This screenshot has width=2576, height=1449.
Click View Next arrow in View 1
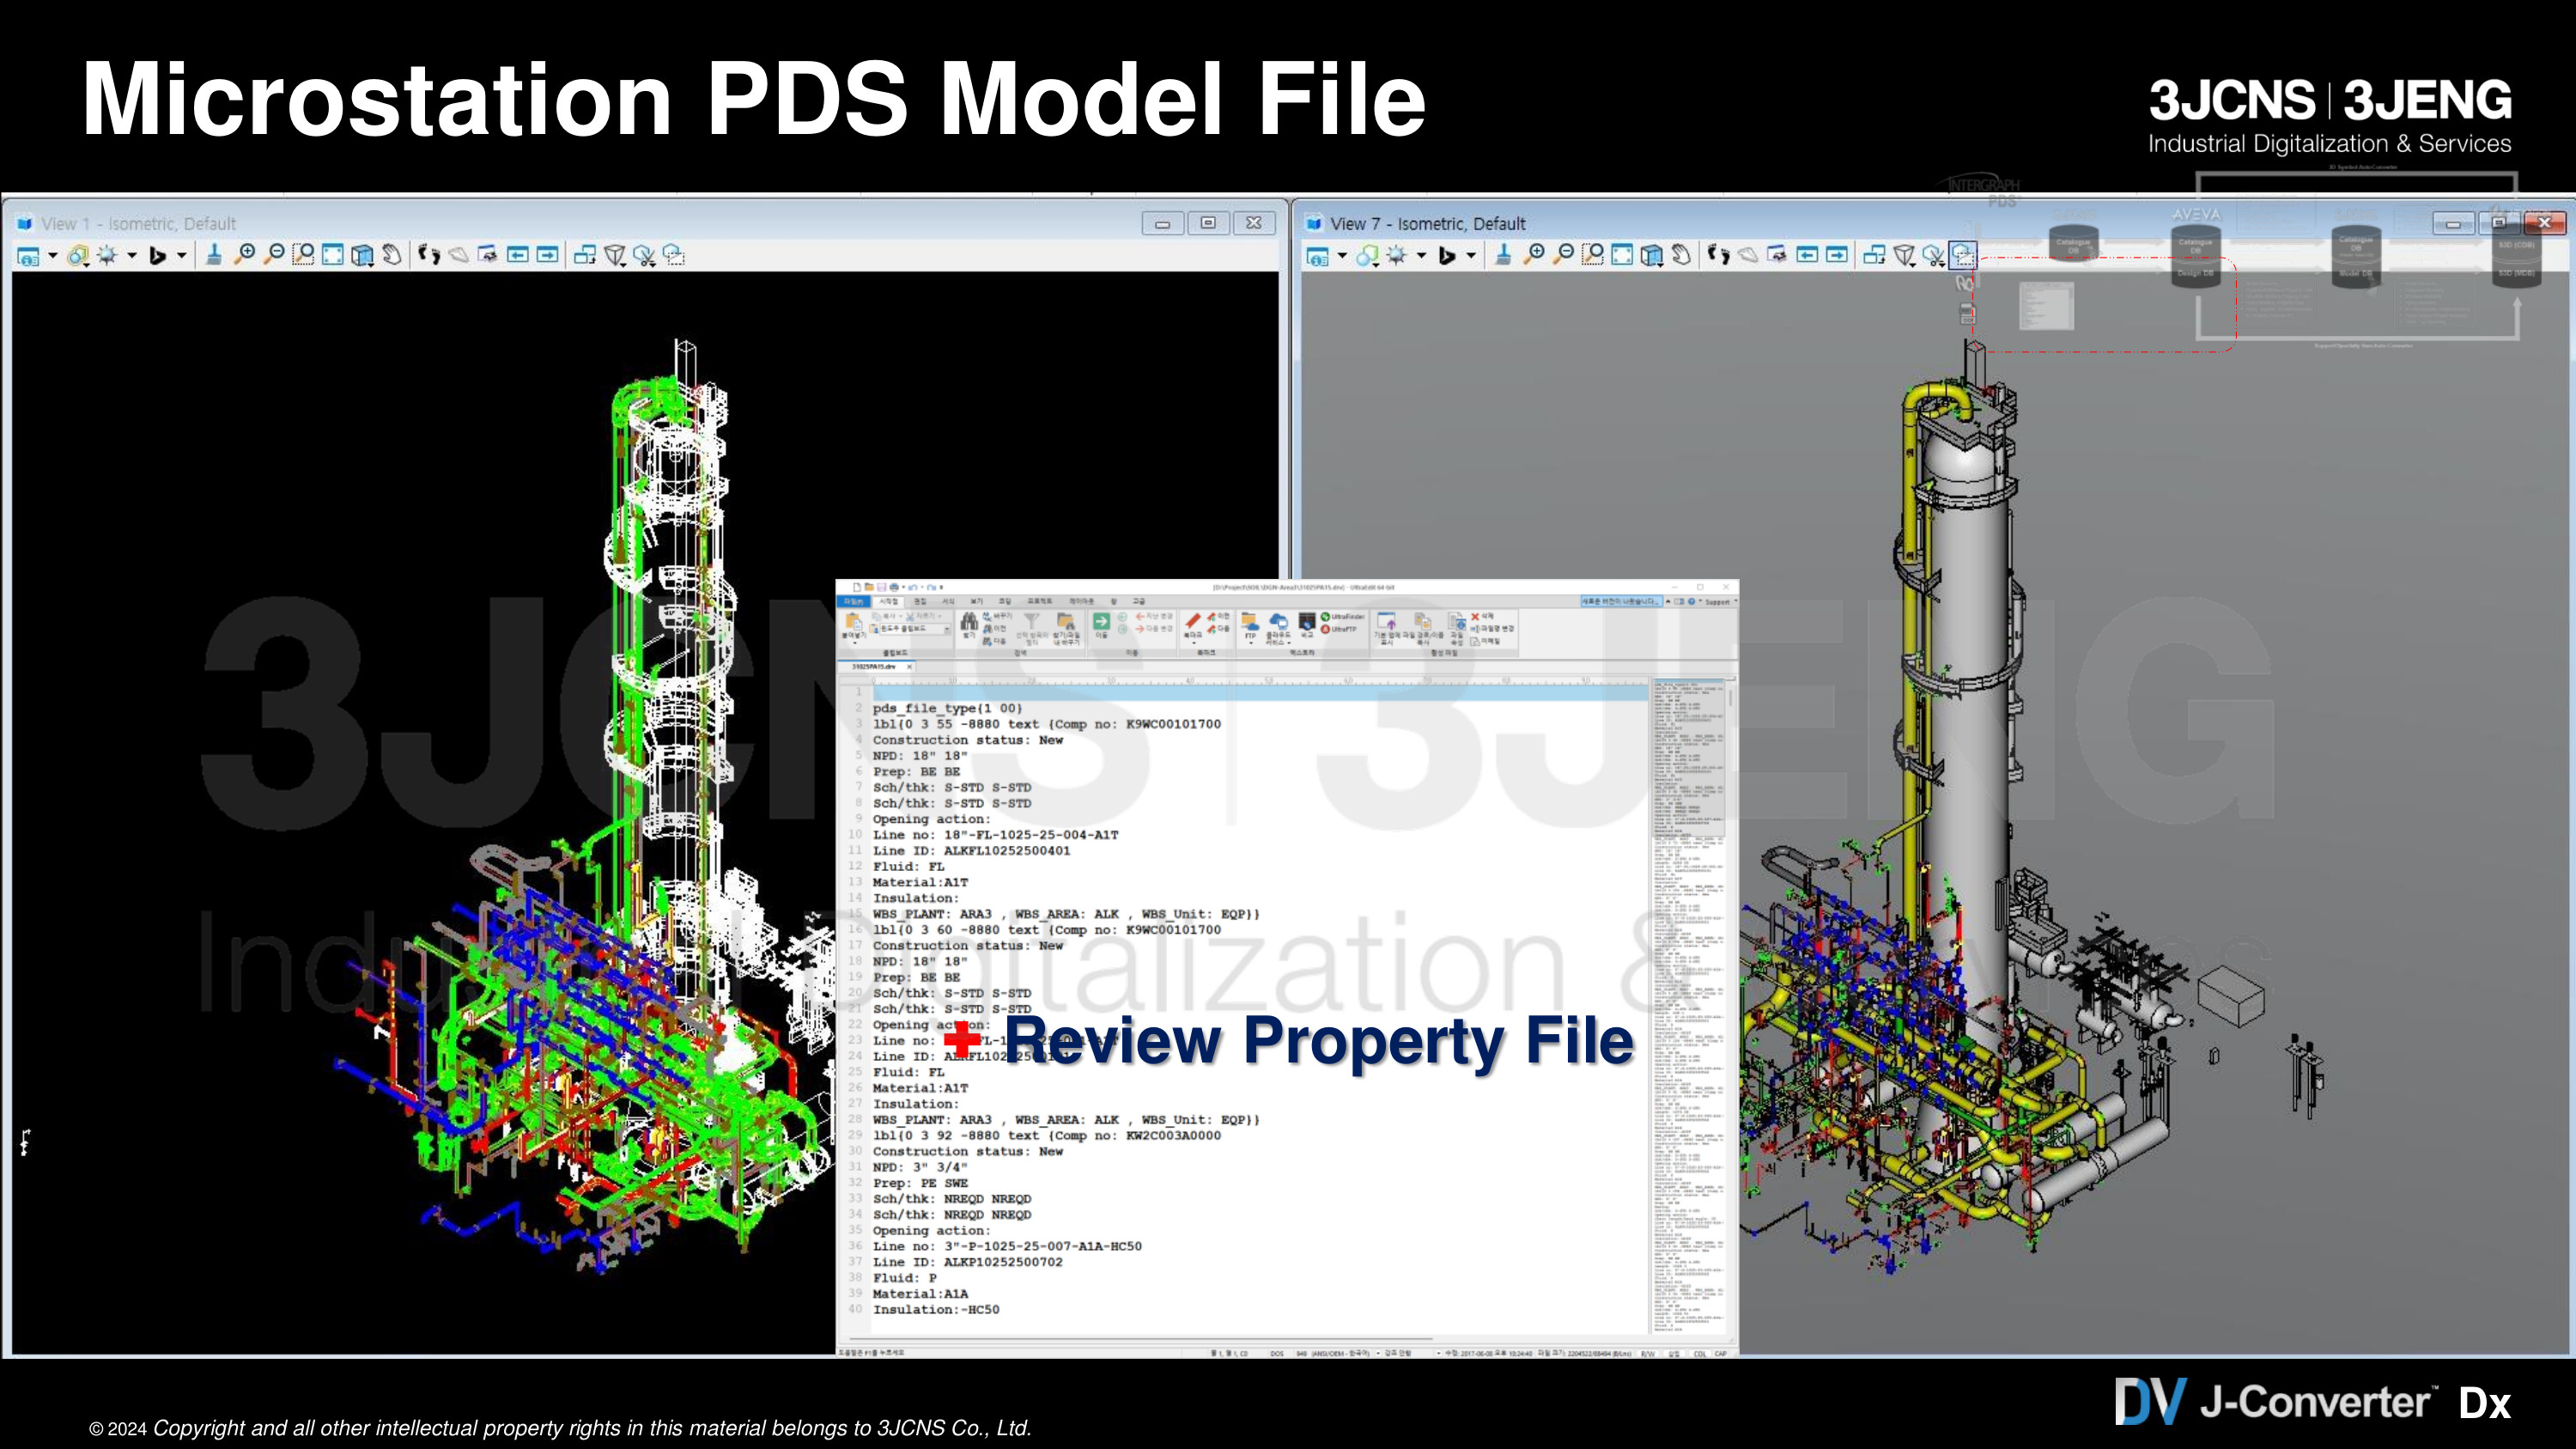547,256
